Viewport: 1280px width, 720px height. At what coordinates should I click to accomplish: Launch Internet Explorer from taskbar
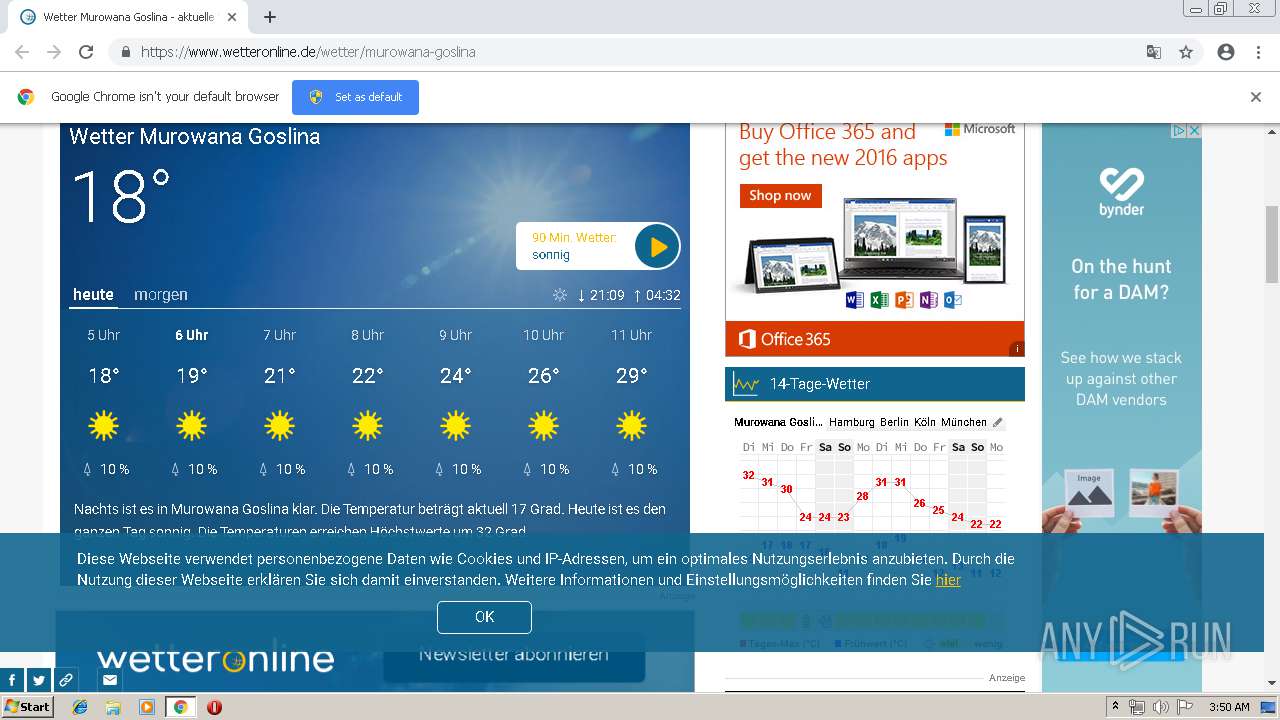tap(80, 707)
